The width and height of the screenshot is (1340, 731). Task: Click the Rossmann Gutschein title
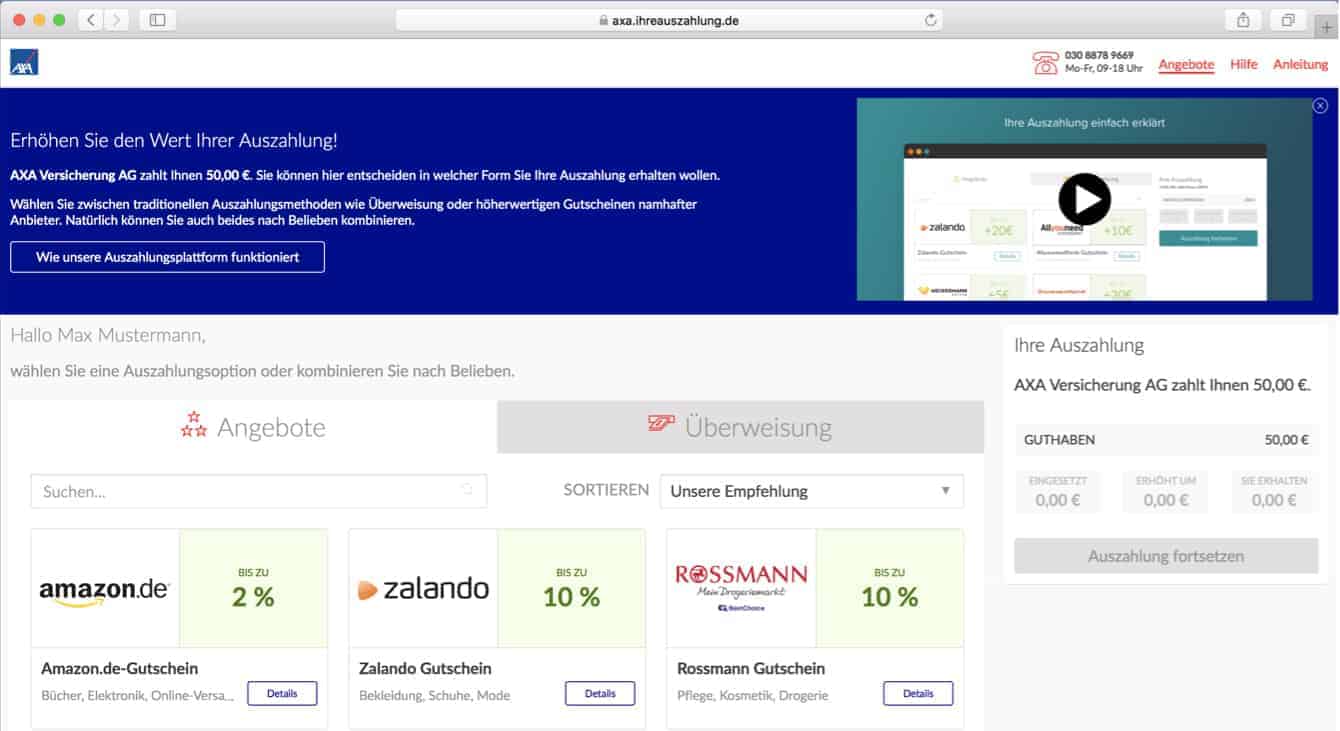(x=751, y=668)
